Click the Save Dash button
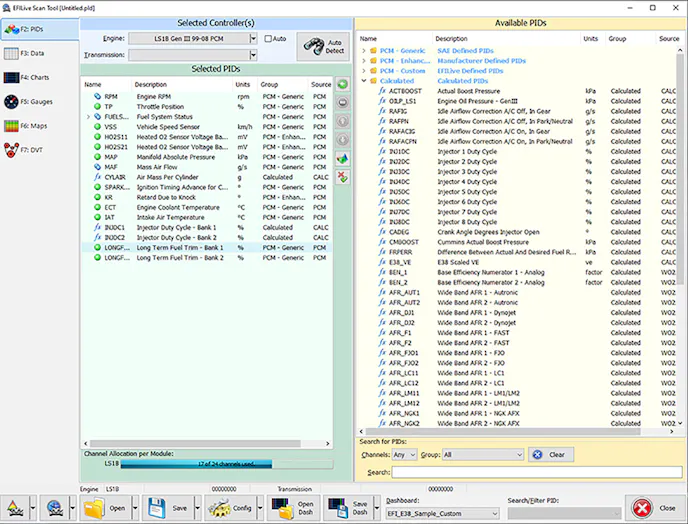688x524 pixels. click(348, 508)
